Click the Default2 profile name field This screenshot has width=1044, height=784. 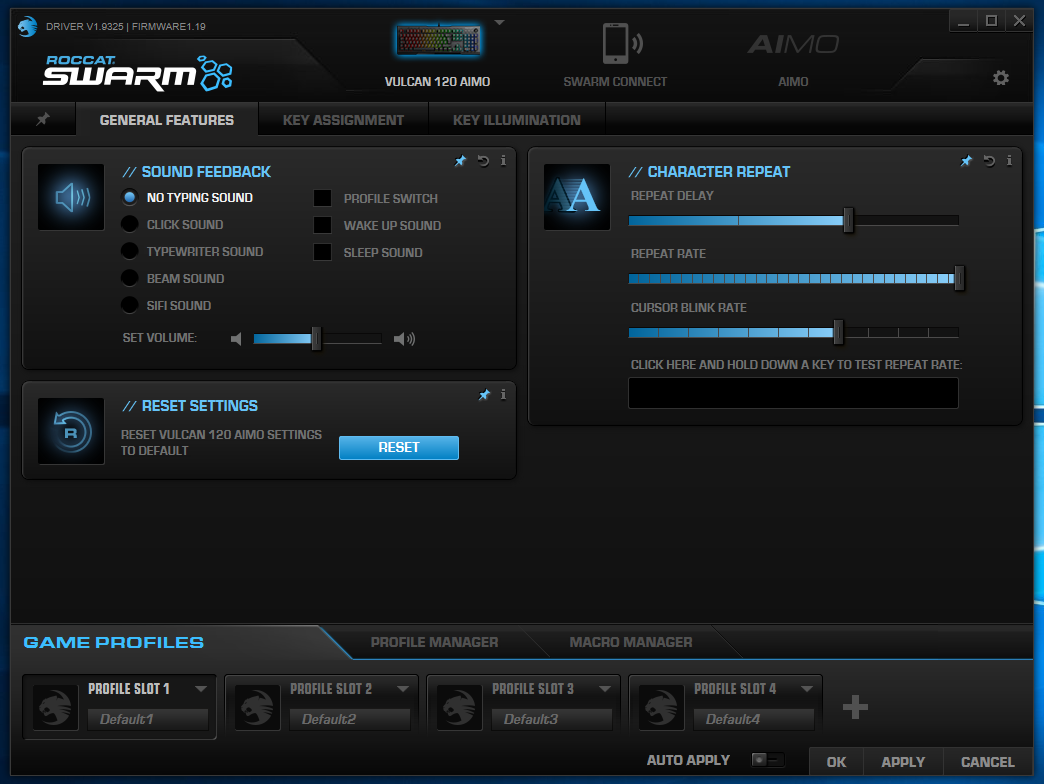point(350,719)
